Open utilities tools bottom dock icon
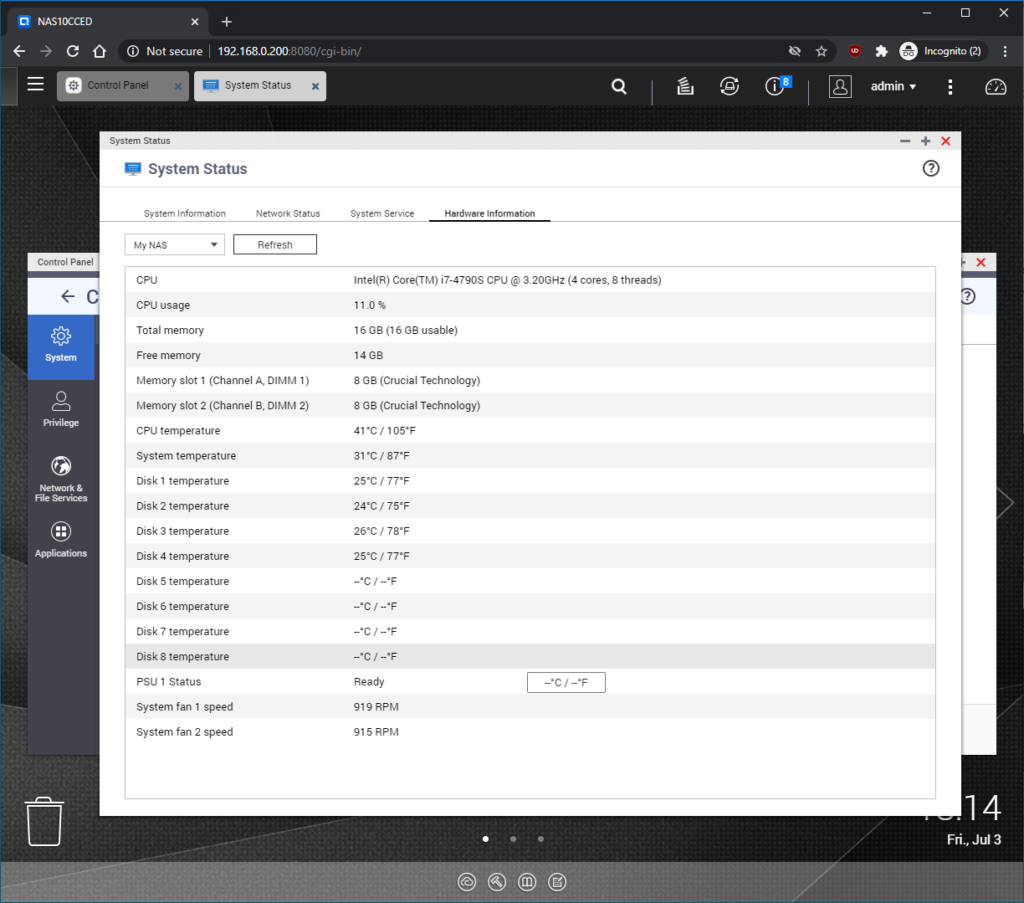Screen dimensions: 1024x903 [x=497, y=882]
